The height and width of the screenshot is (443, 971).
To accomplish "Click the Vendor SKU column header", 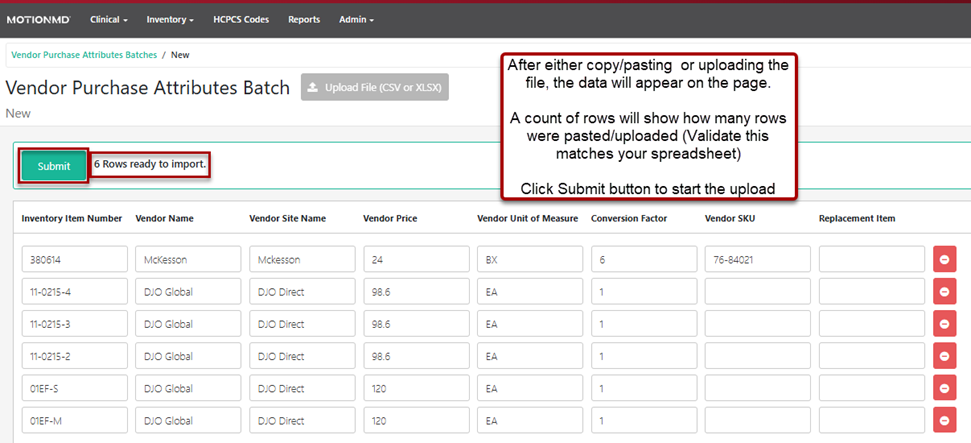I will 729,219.
